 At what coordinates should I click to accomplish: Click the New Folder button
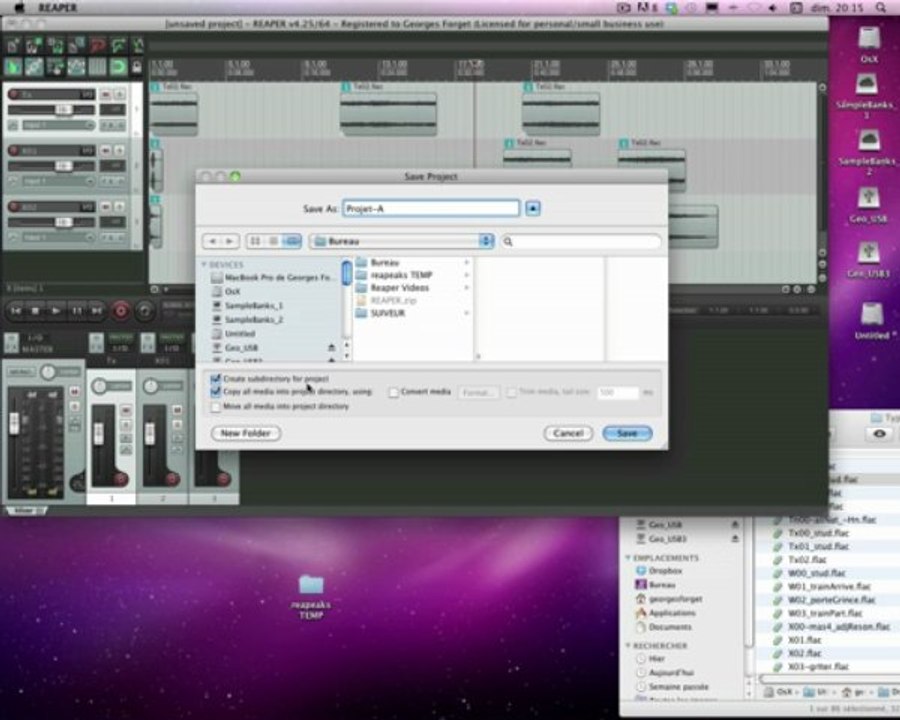click(x=246, y=433)
